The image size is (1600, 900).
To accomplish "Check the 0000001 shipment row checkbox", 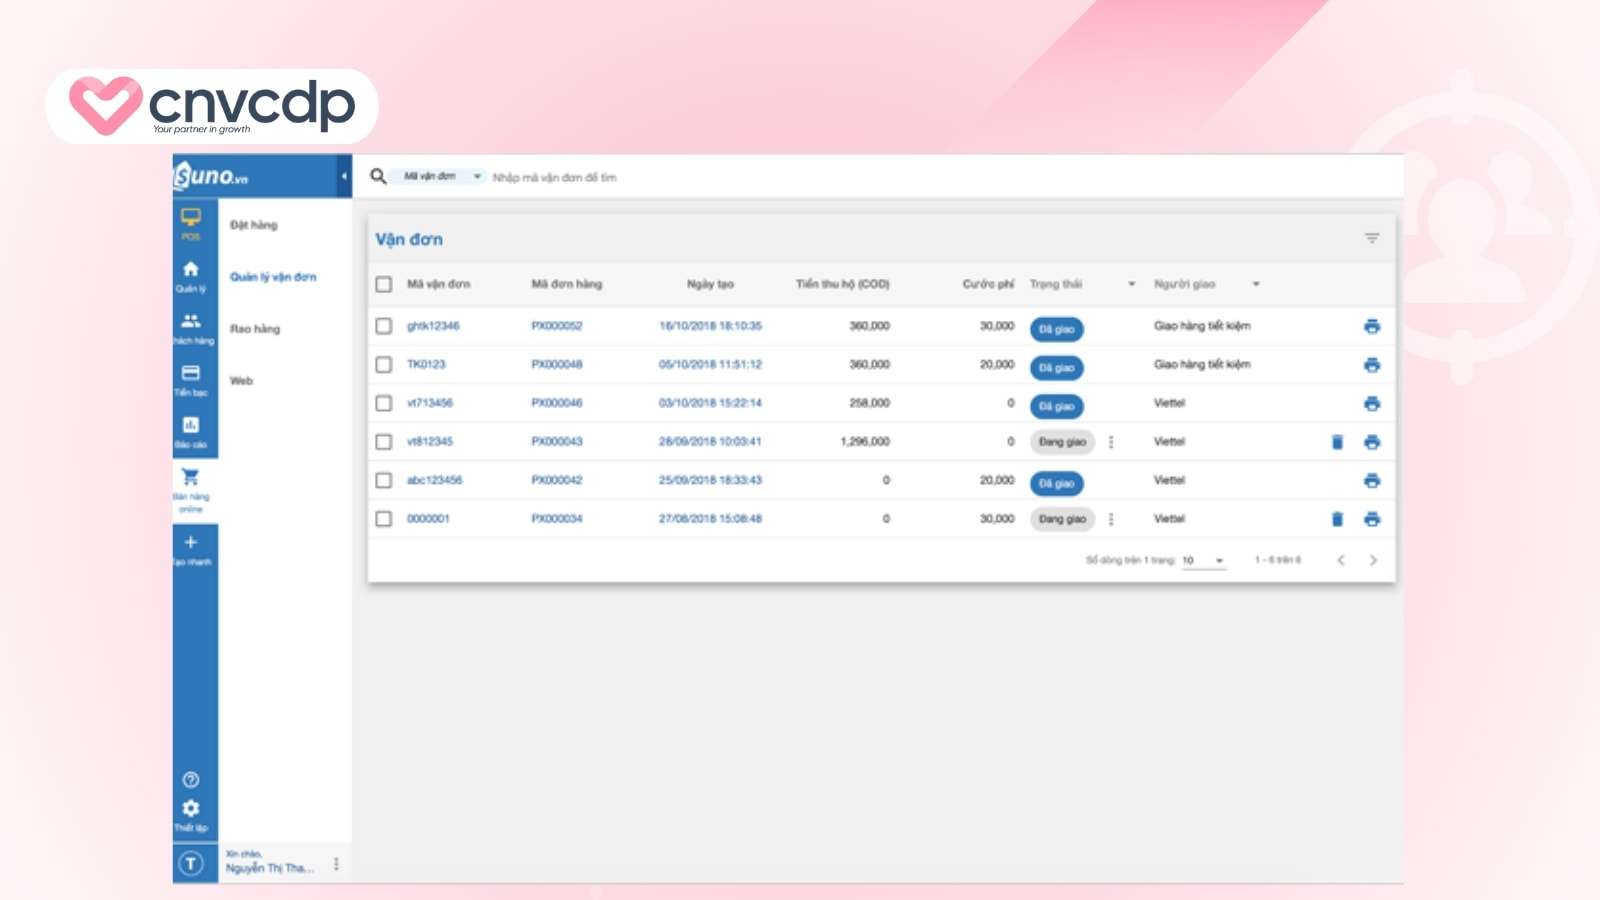I will tap(384, 519).
